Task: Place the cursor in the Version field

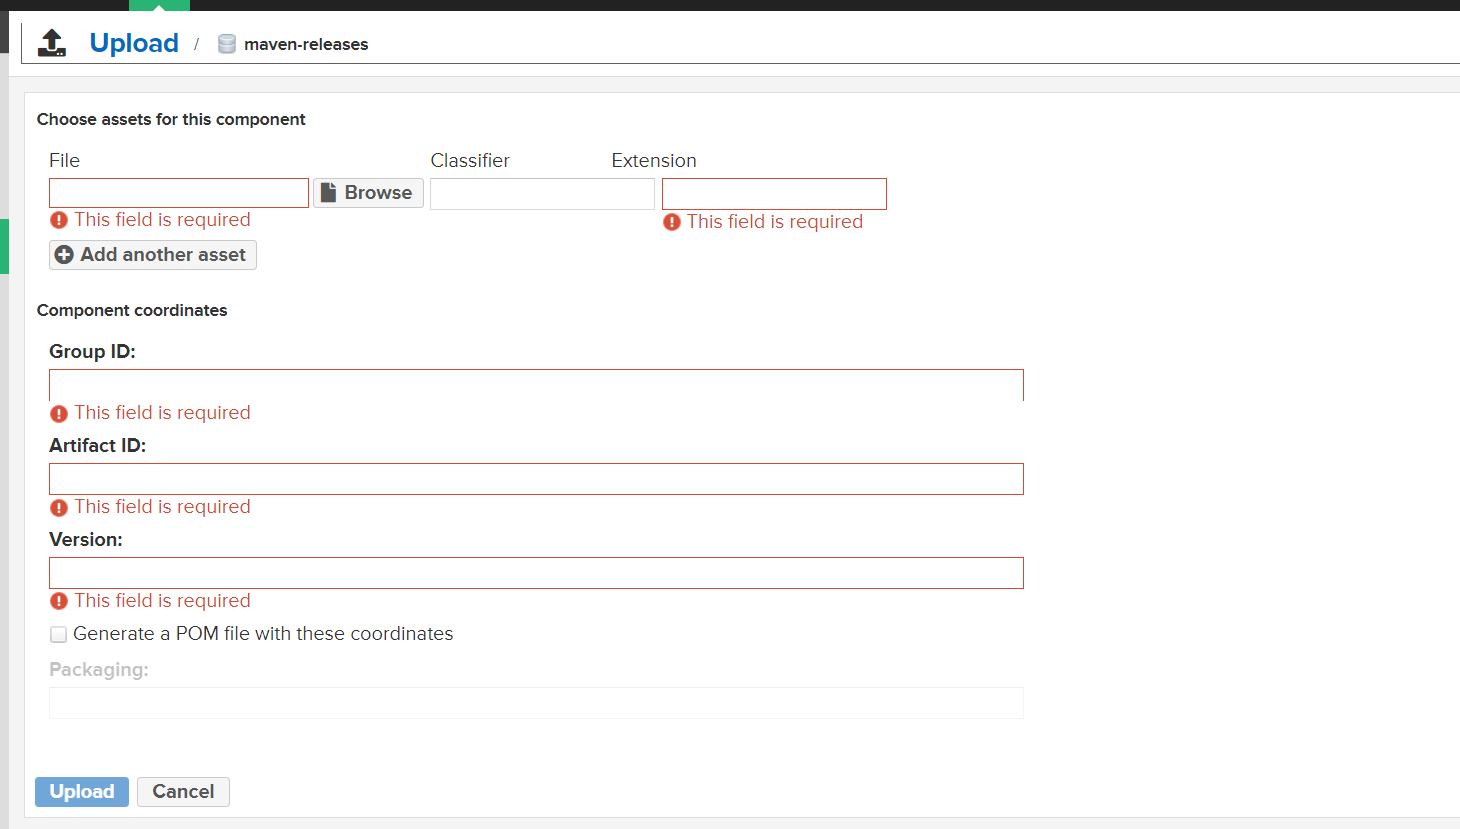Action: tap(536, 573)
